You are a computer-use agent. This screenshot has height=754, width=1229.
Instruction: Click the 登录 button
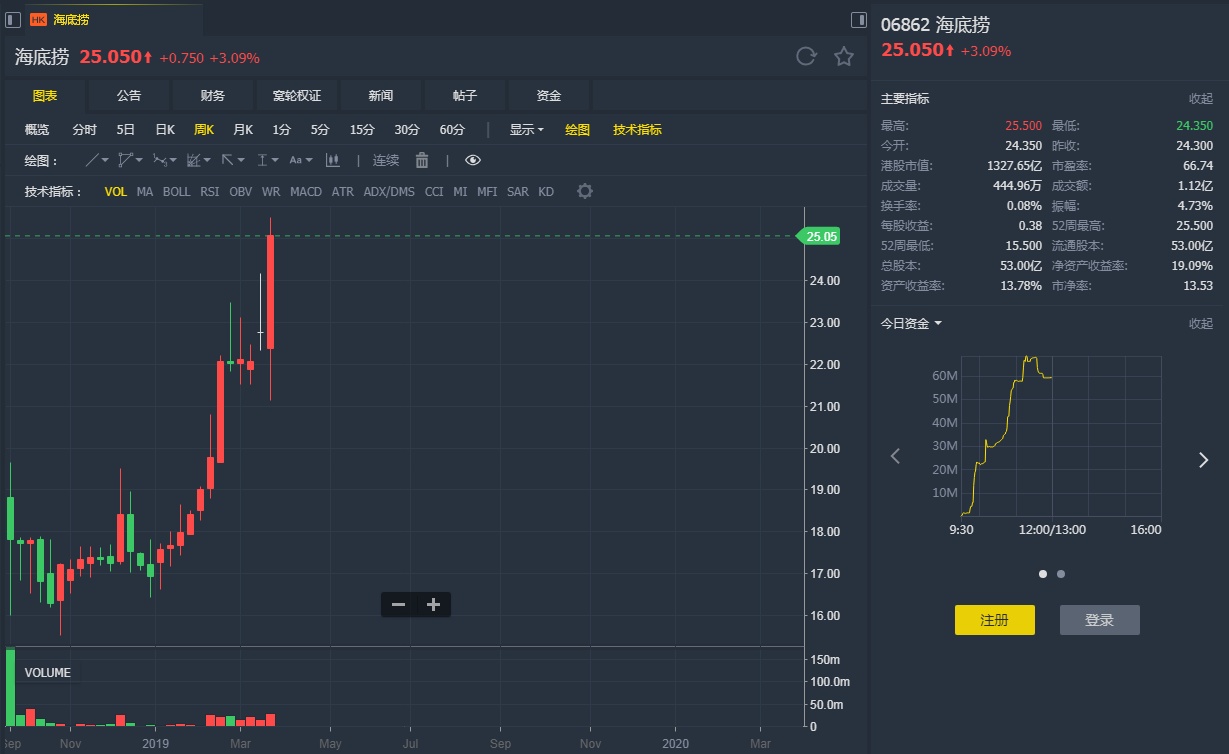pos(1099,620)
